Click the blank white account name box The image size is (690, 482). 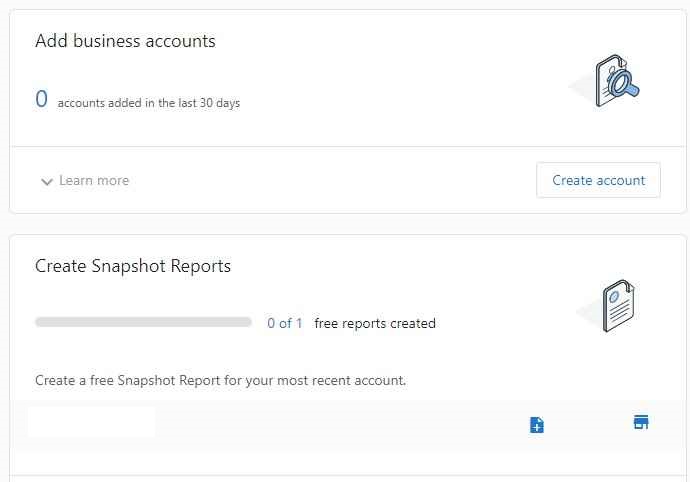(92, 422)
